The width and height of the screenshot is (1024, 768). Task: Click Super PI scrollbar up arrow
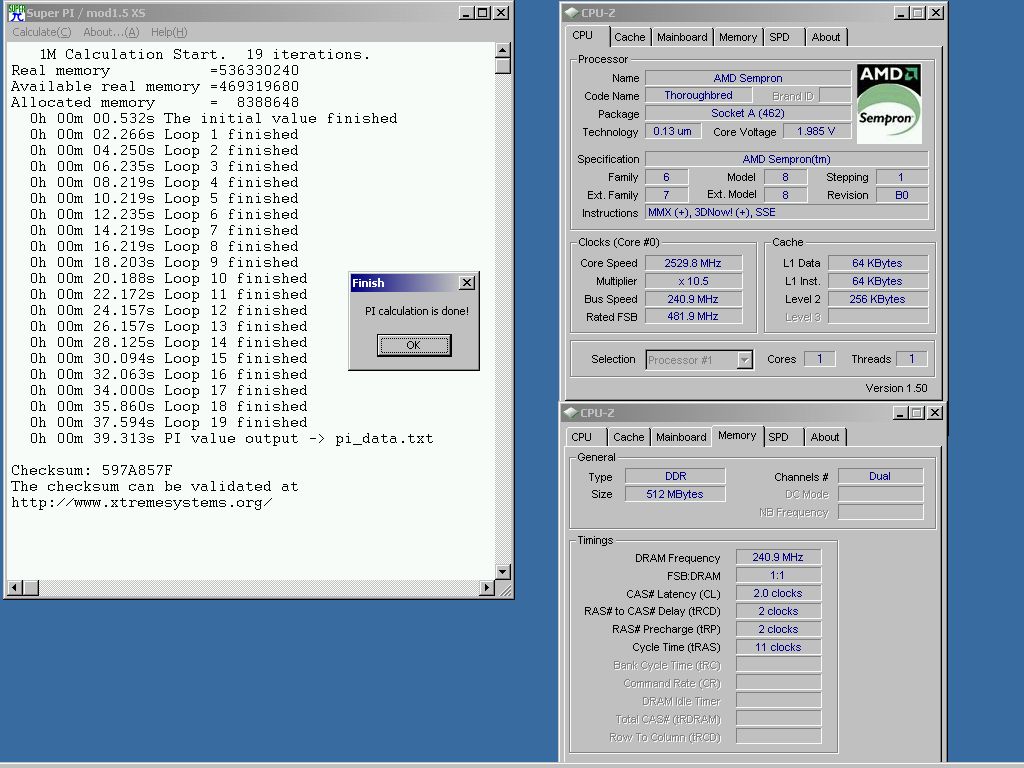[502, 50]
